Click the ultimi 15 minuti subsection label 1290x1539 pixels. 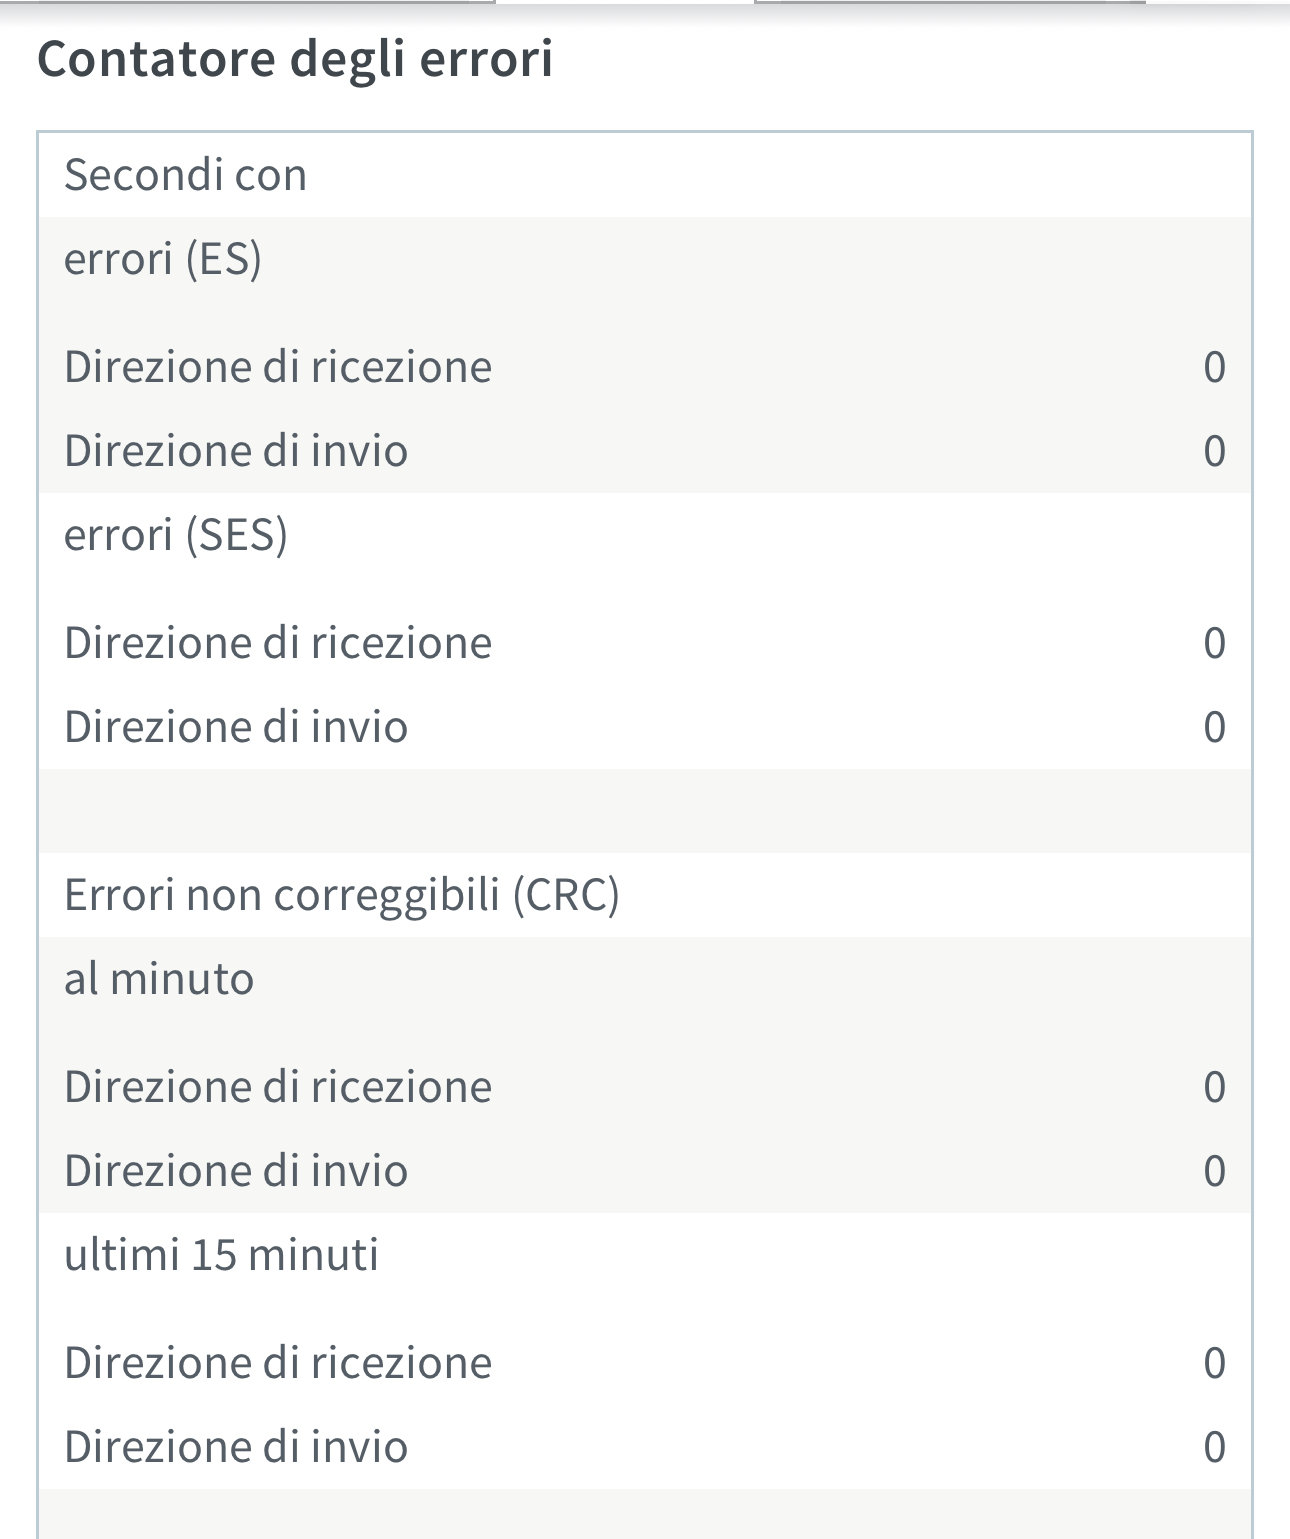click(221, 1255)
